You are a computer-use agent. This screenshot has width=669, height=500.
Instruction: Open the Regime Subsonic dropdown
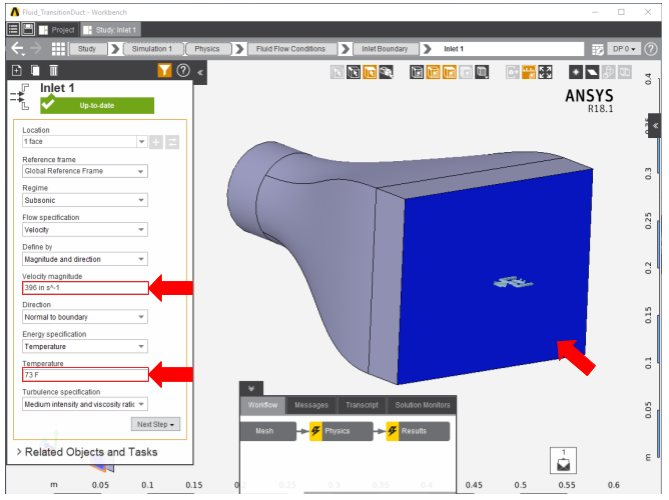(x=85, y=200)
